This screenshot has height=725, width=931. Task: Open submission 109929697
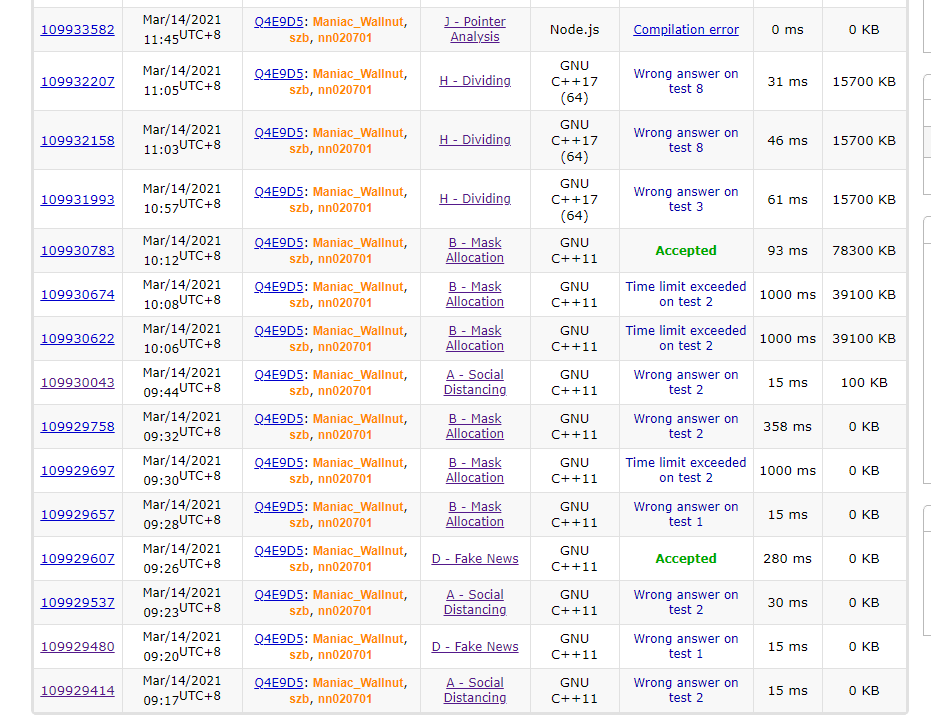pos(77,470)
